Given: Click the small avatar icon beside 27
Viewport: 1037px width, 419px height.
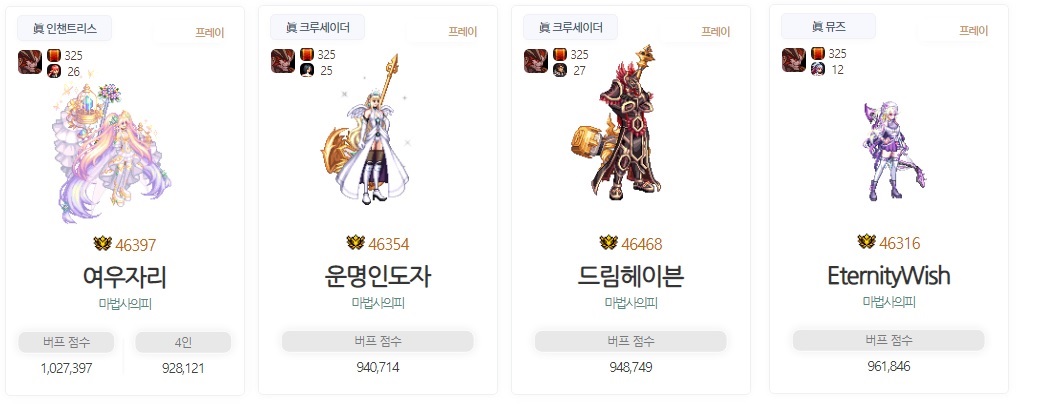Looking at the screenshot, I should coord(560,70).
